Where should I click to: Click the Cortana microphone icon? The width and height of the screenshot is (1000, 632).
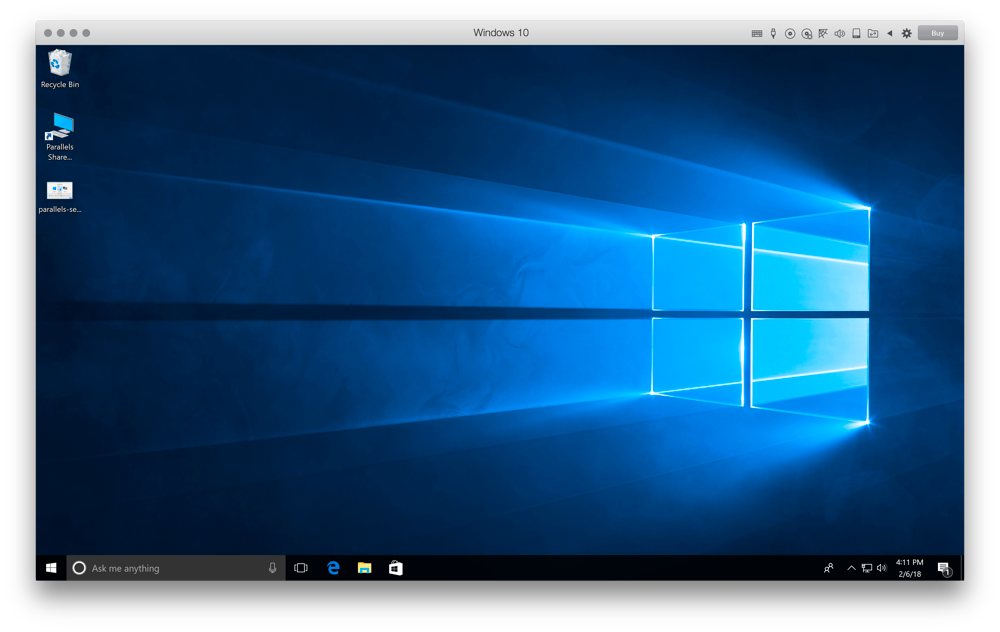click(272, 568)
